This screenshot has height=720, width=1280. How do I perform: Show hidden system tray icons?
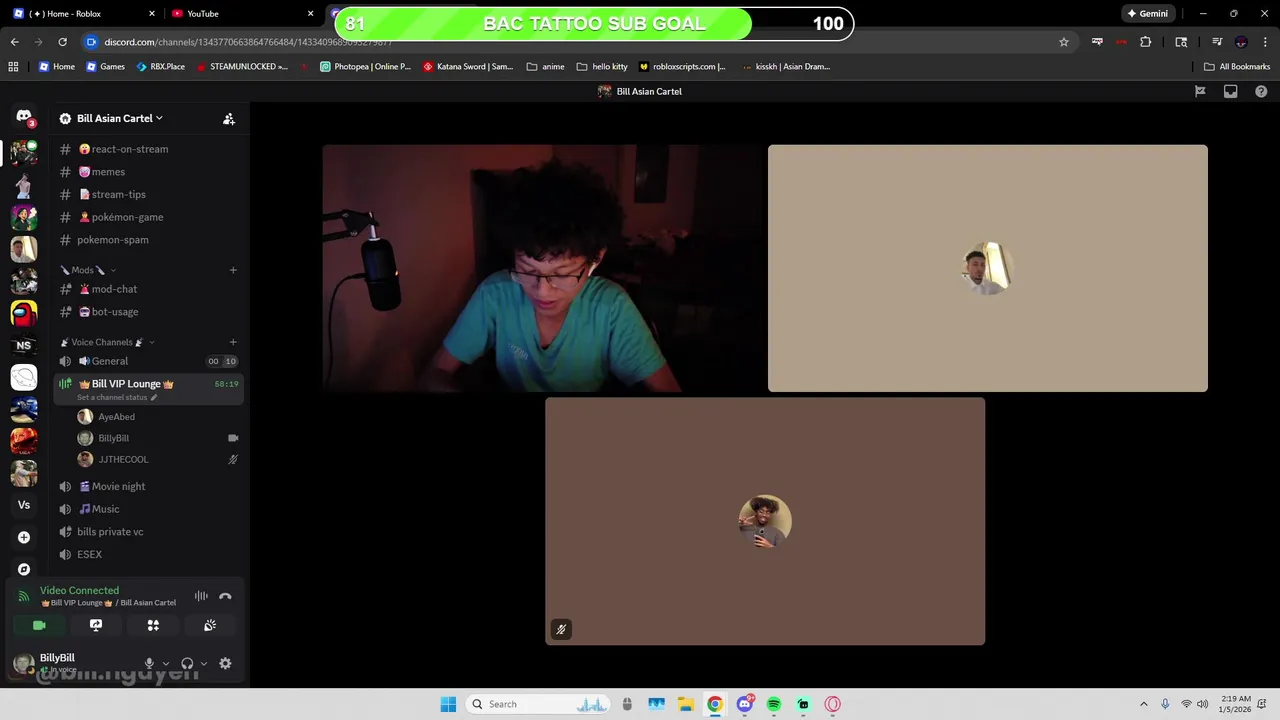tap(1144, 704)
